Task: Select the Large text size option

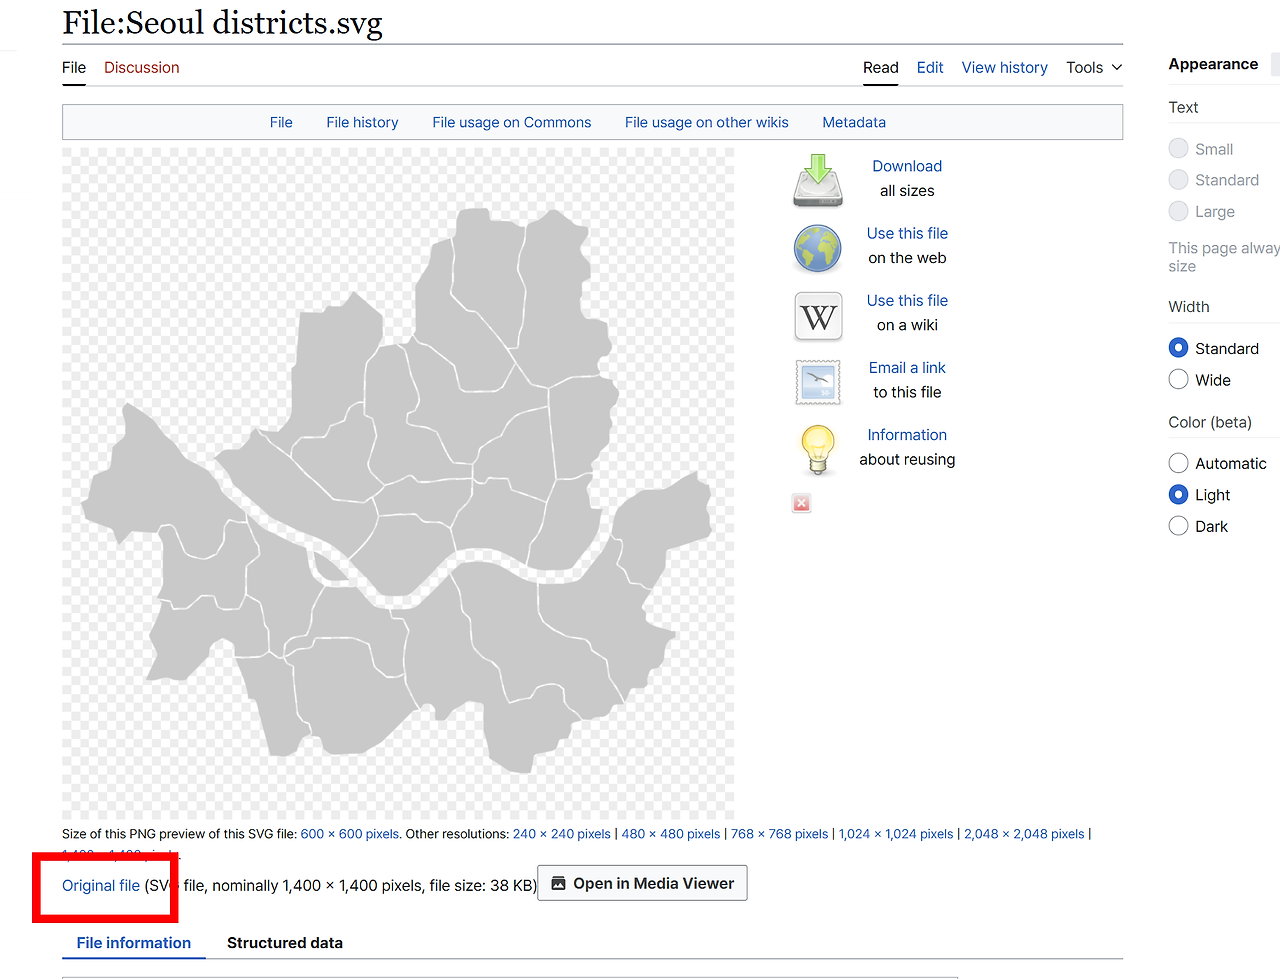Action: coord(1178,212)
